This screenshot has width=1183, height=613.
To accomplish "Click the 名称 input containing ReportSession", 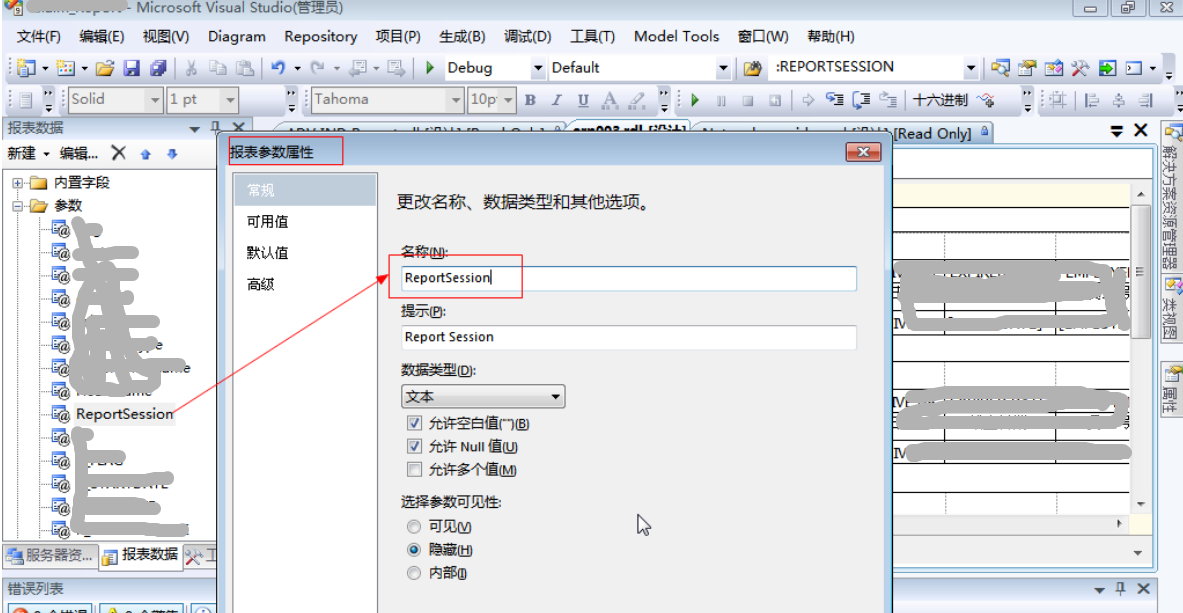I will [x=628, y=278].
